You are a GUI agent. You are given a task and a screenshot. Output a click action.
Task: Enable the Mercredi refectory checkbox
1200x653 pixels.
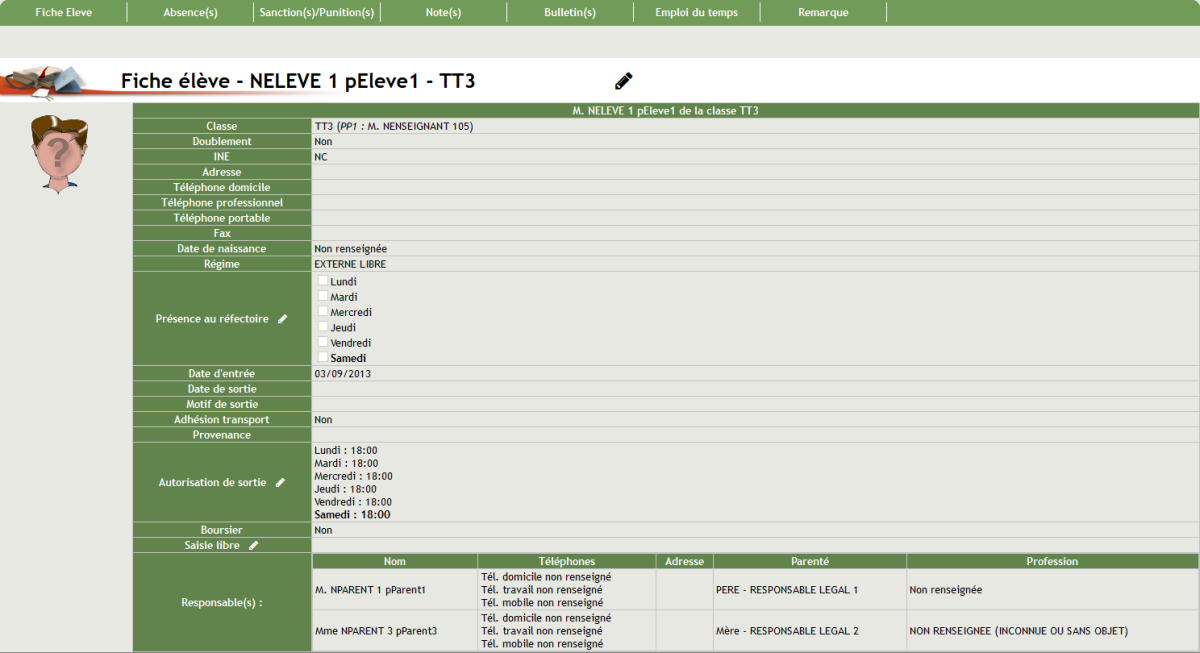(x=323, y=311)
